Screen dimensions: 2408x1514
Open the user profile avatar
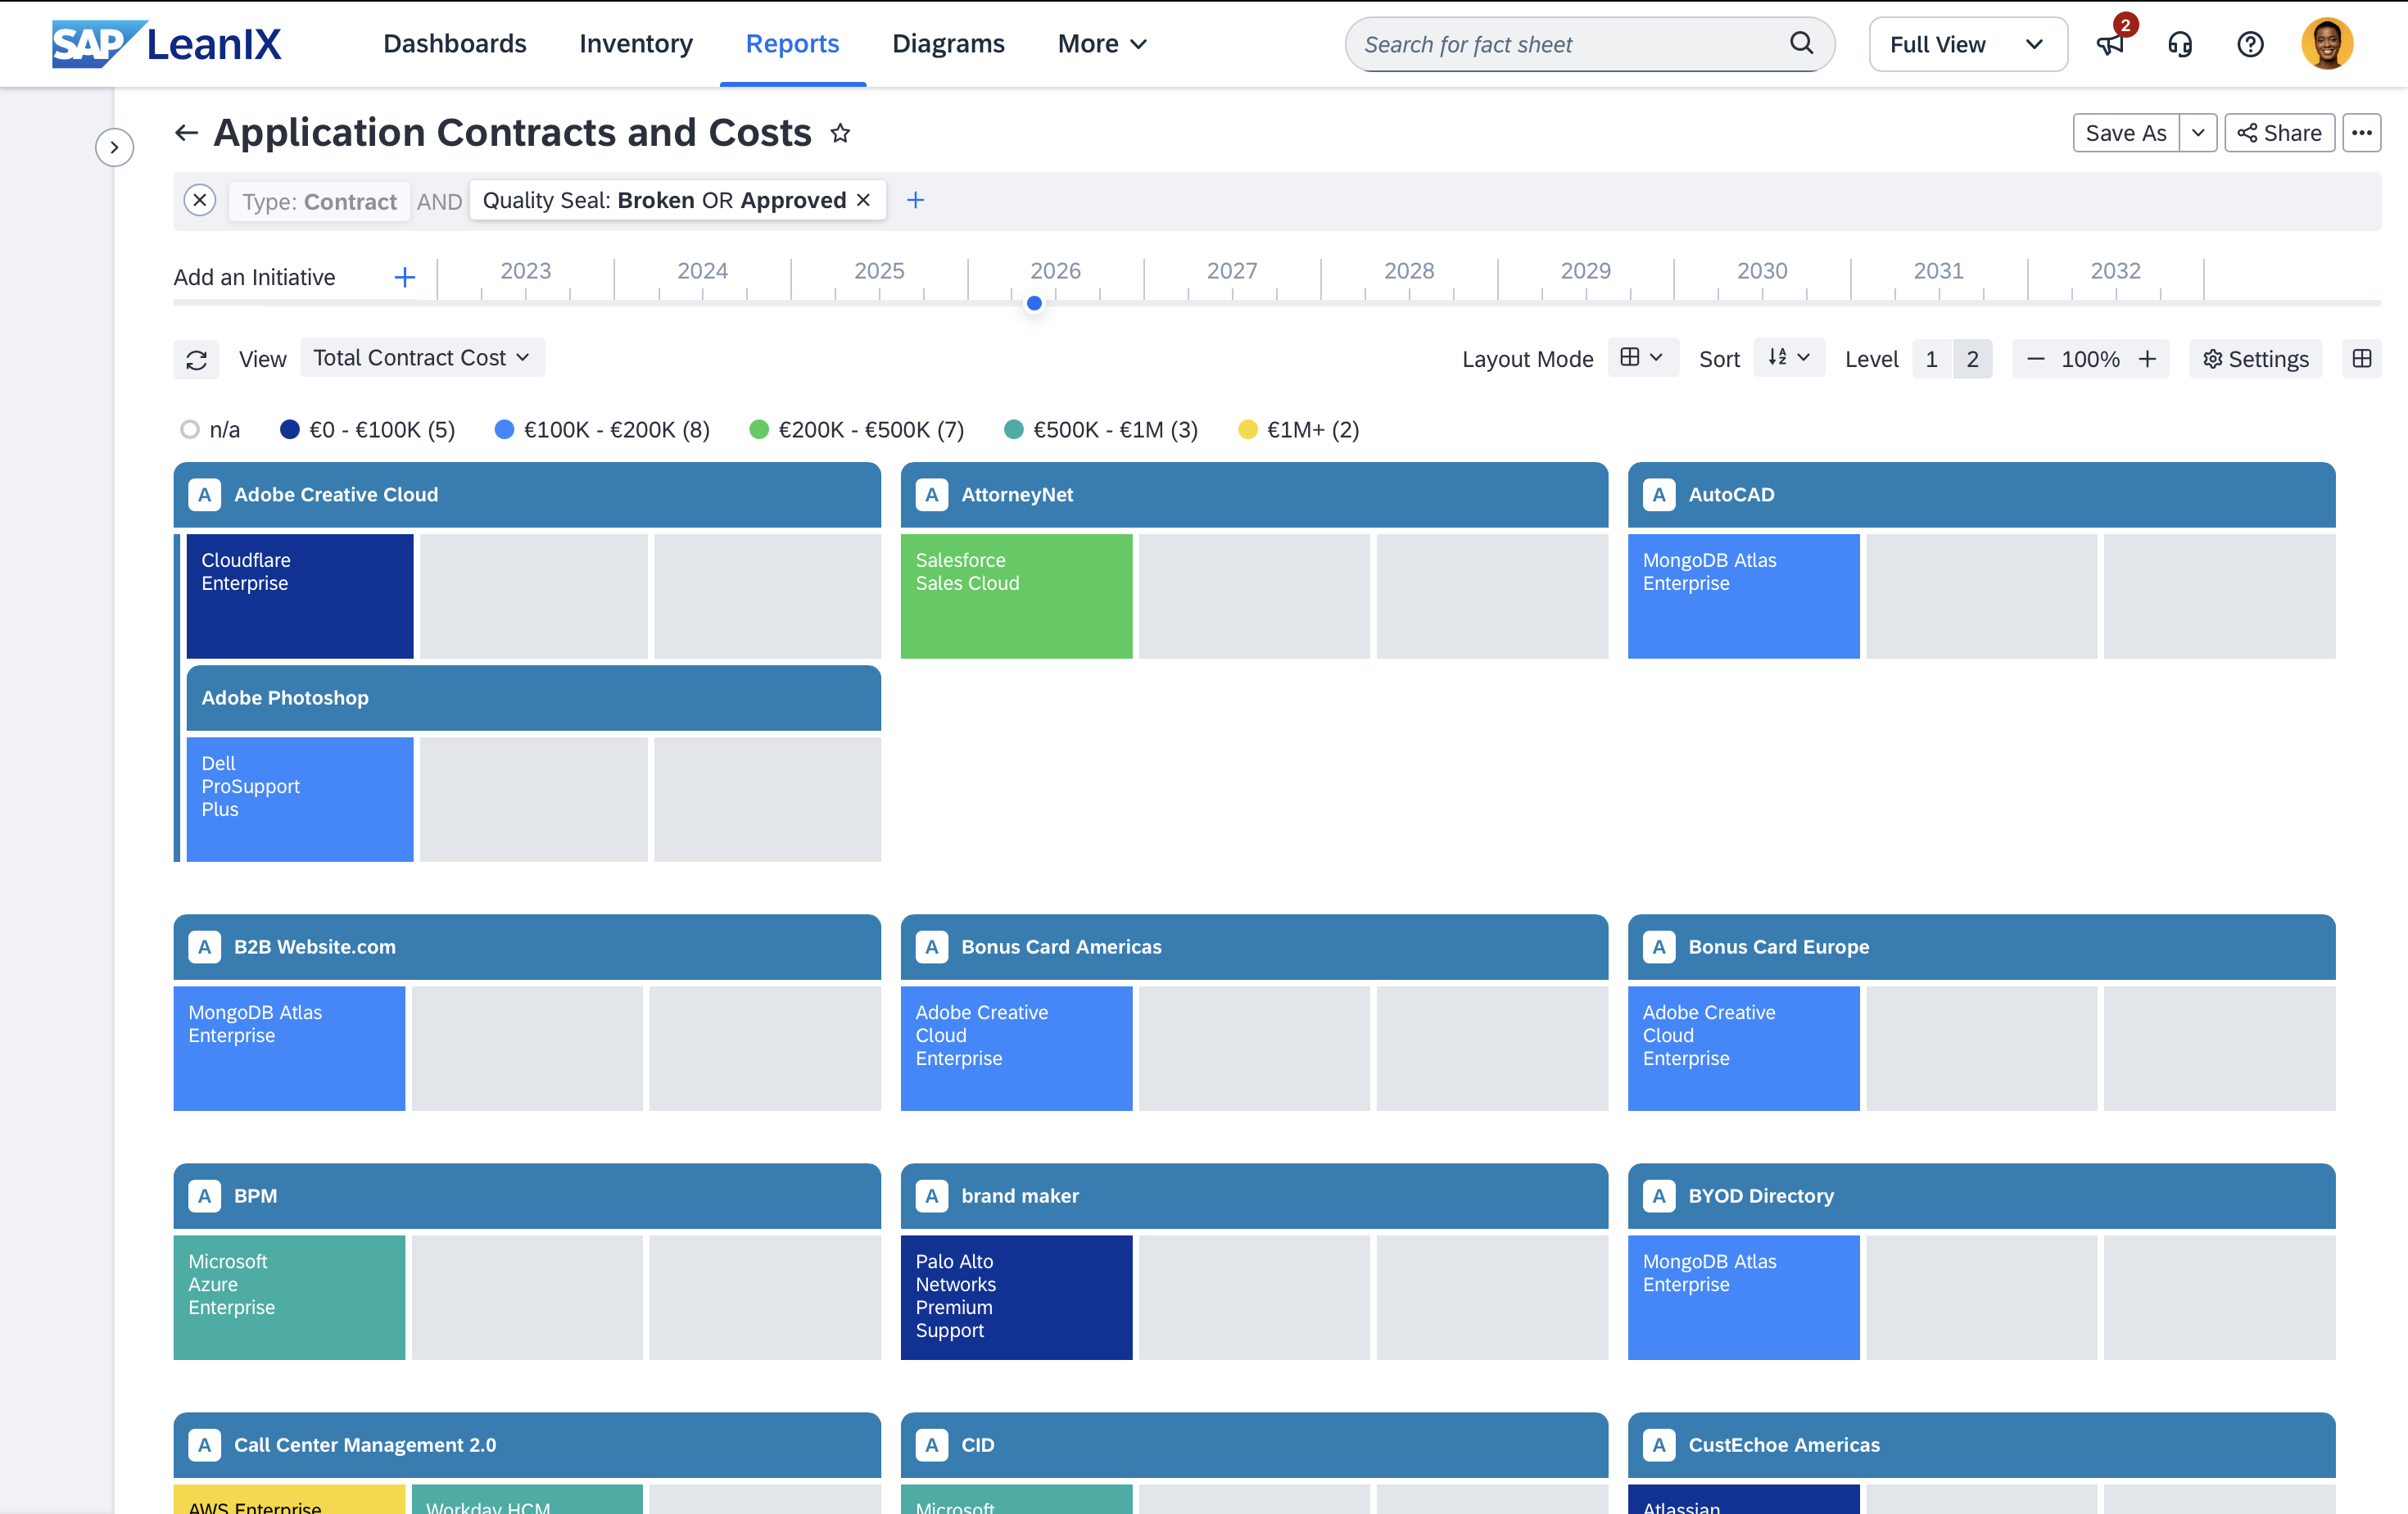[x=2327, y=44]
